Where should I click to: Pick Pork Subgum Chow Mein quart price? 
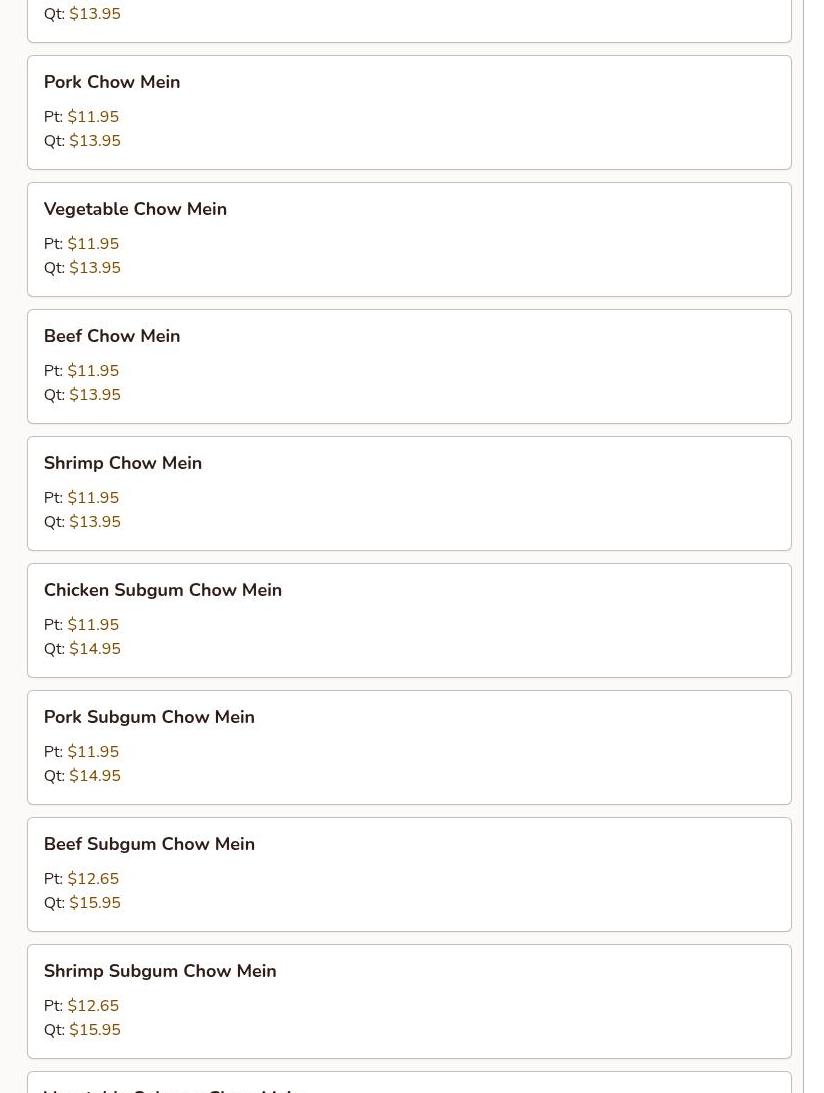[x=95, y=775]
